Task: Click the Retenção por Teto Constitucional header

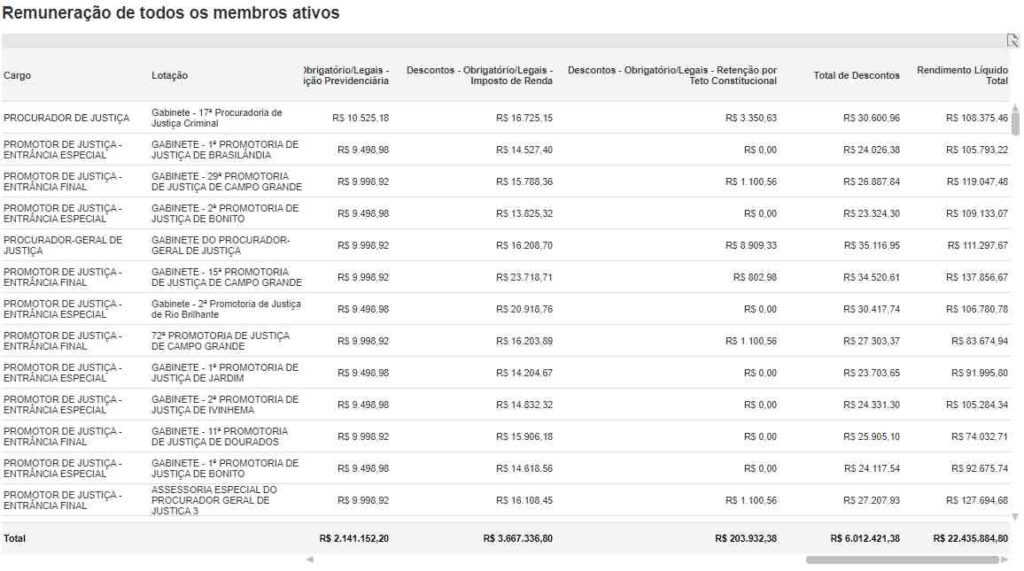Action: [x=672, y=76]
